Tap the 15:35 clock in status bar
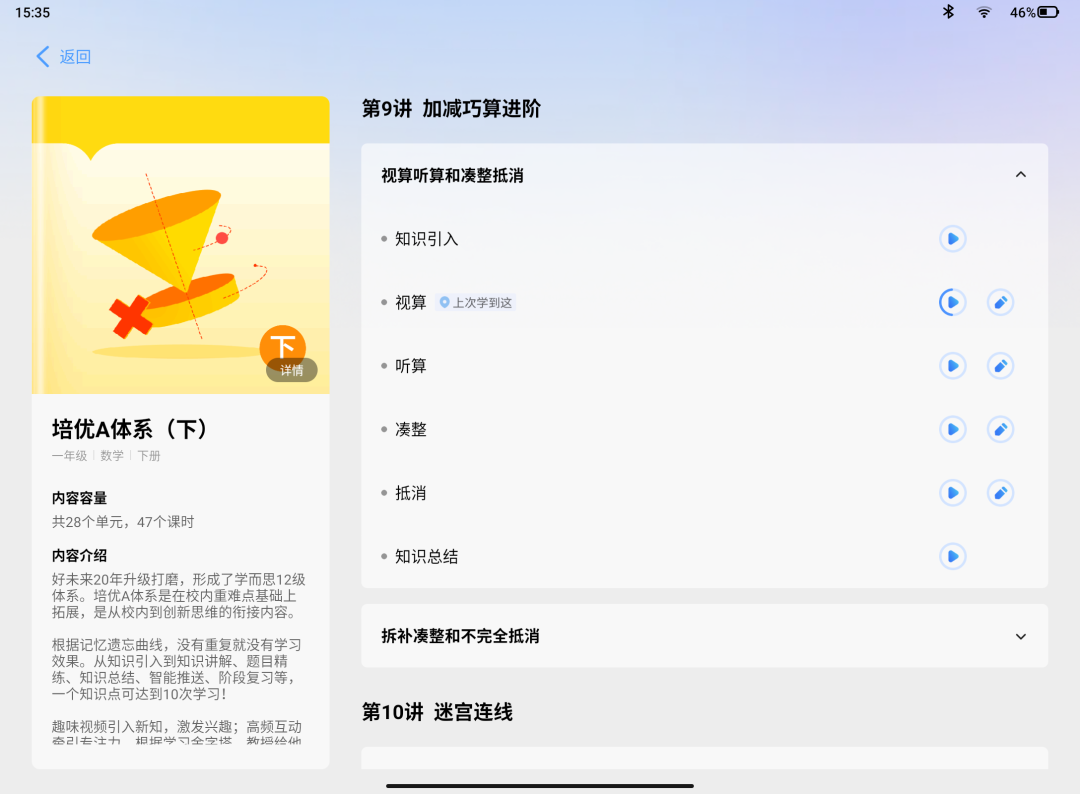 point(32,12)
